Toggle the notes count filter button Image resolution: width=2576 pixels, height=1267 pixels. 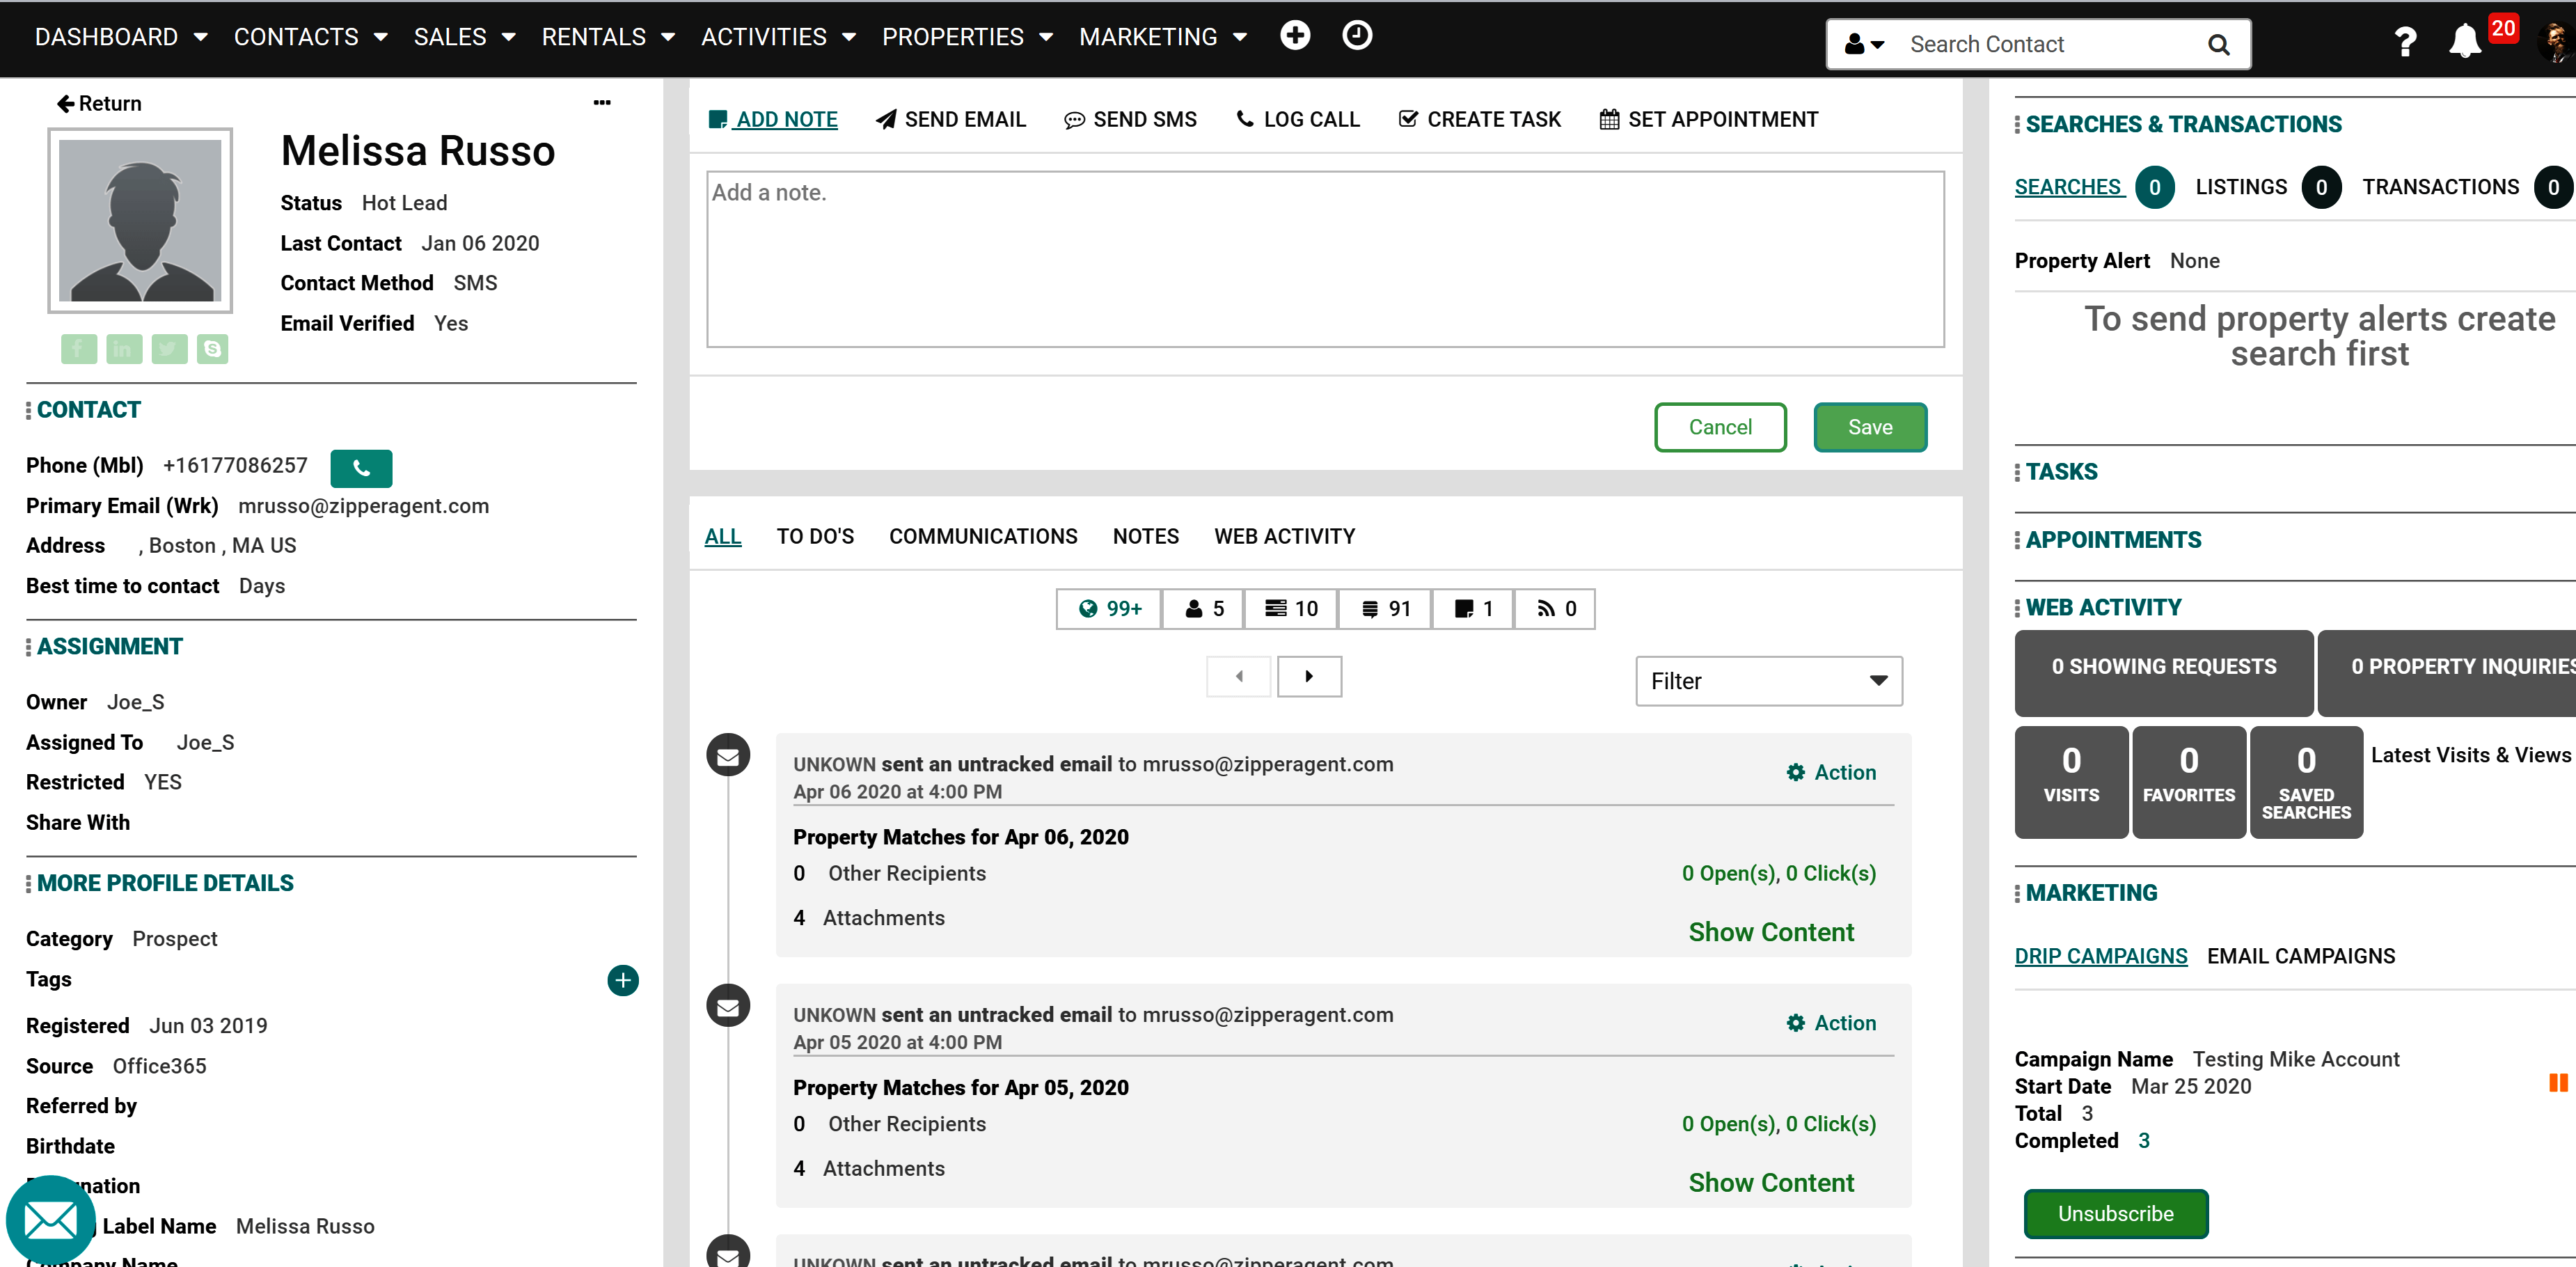(x=1473, y=609)
